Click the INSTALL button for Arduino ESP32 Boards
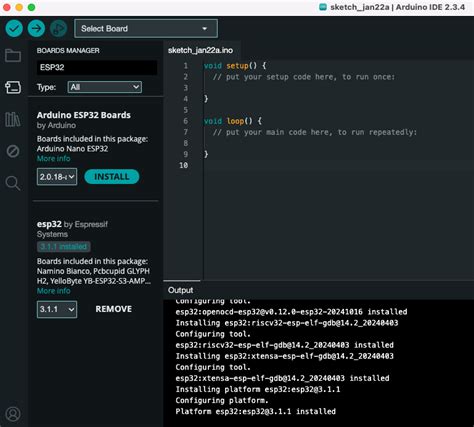 (112, 177)
